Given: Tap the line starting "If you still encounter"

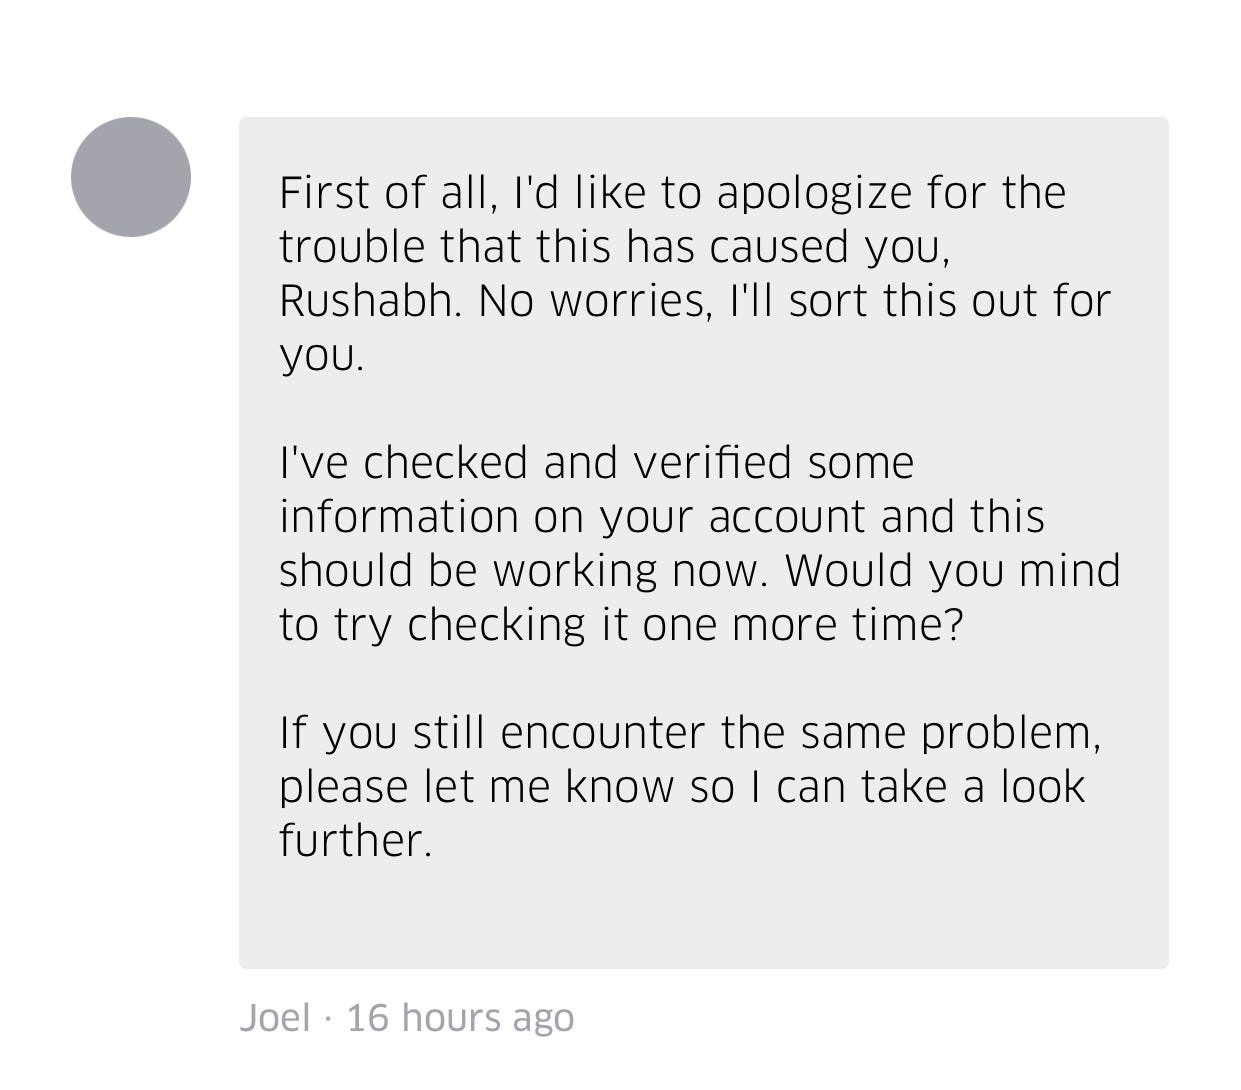Looking at the screenshot, I should [690, 733].
